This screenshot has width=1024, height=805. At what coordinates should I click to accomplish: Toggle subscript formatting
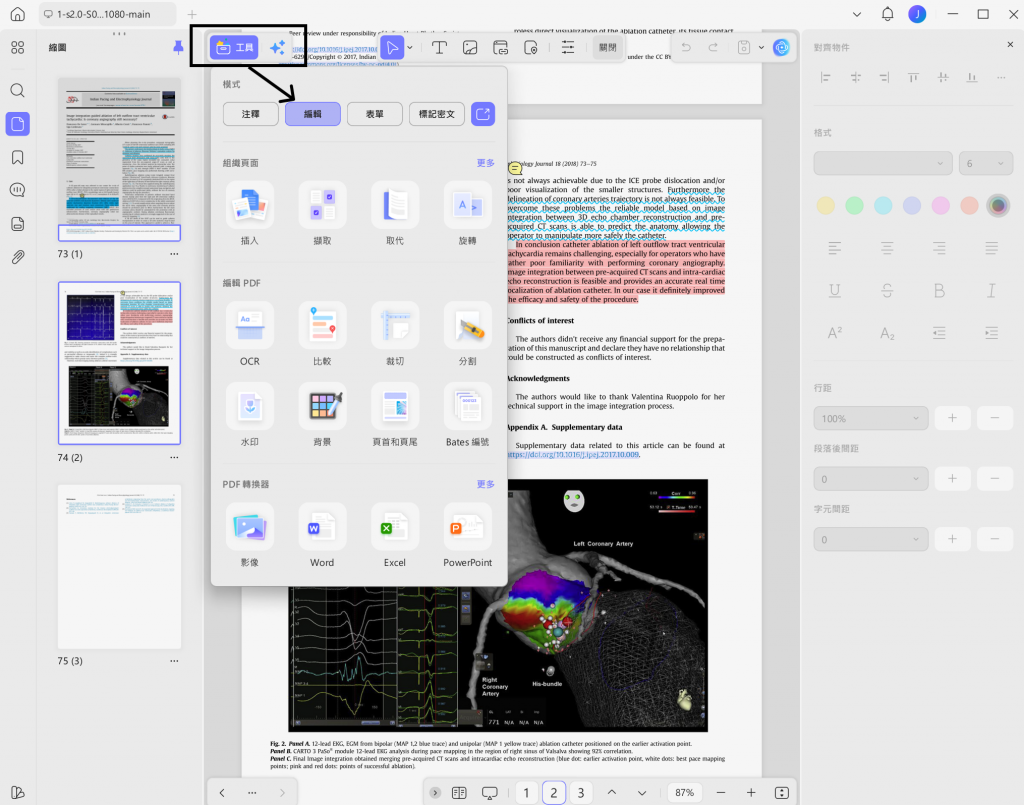[x=887, y=333]
